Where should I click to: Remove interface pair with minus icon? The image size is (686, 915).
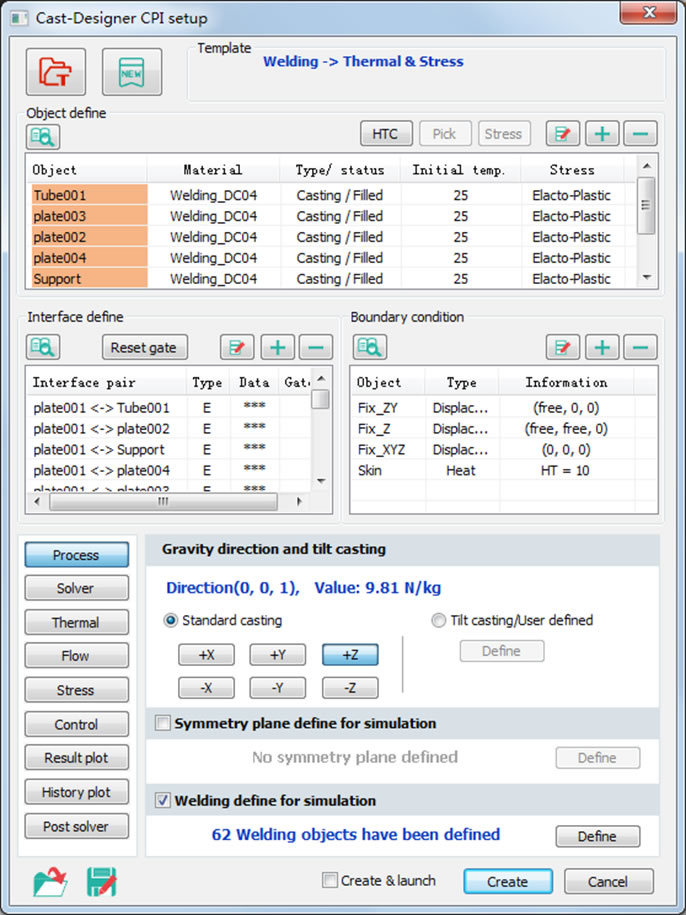click(316, 347)
